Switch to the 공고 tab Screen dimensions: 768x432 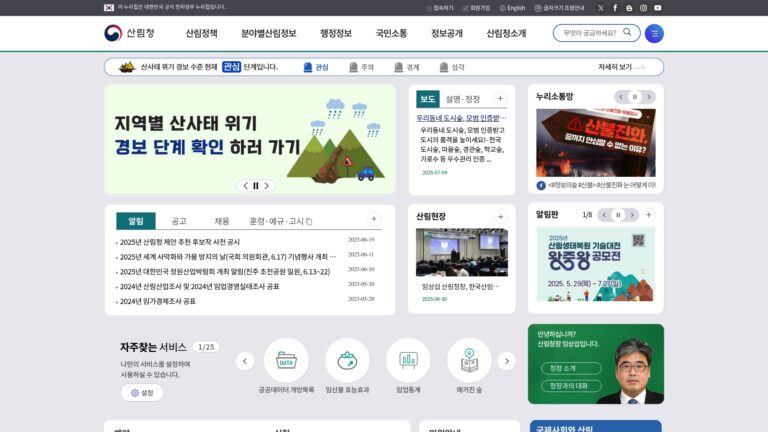click(179, 221)
